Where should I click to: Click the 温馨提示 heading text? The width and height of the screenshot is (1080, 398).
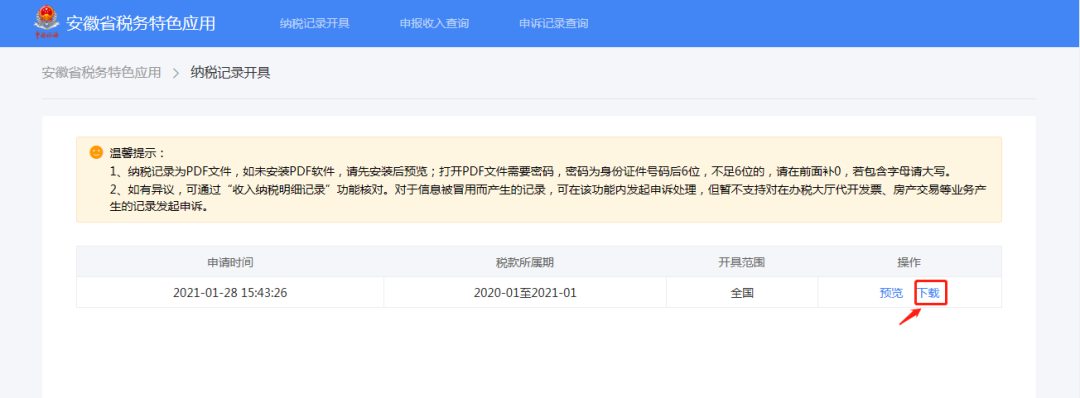(x=138, y=153)
